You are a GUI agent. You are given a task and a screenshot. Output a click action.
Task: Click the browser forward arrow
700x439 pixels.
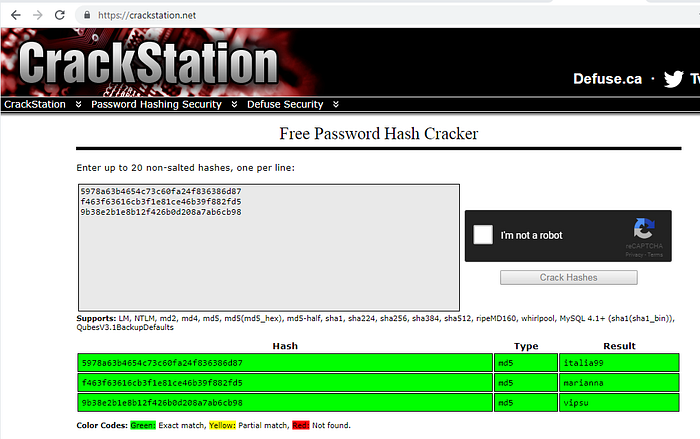(x=37, y=15)
